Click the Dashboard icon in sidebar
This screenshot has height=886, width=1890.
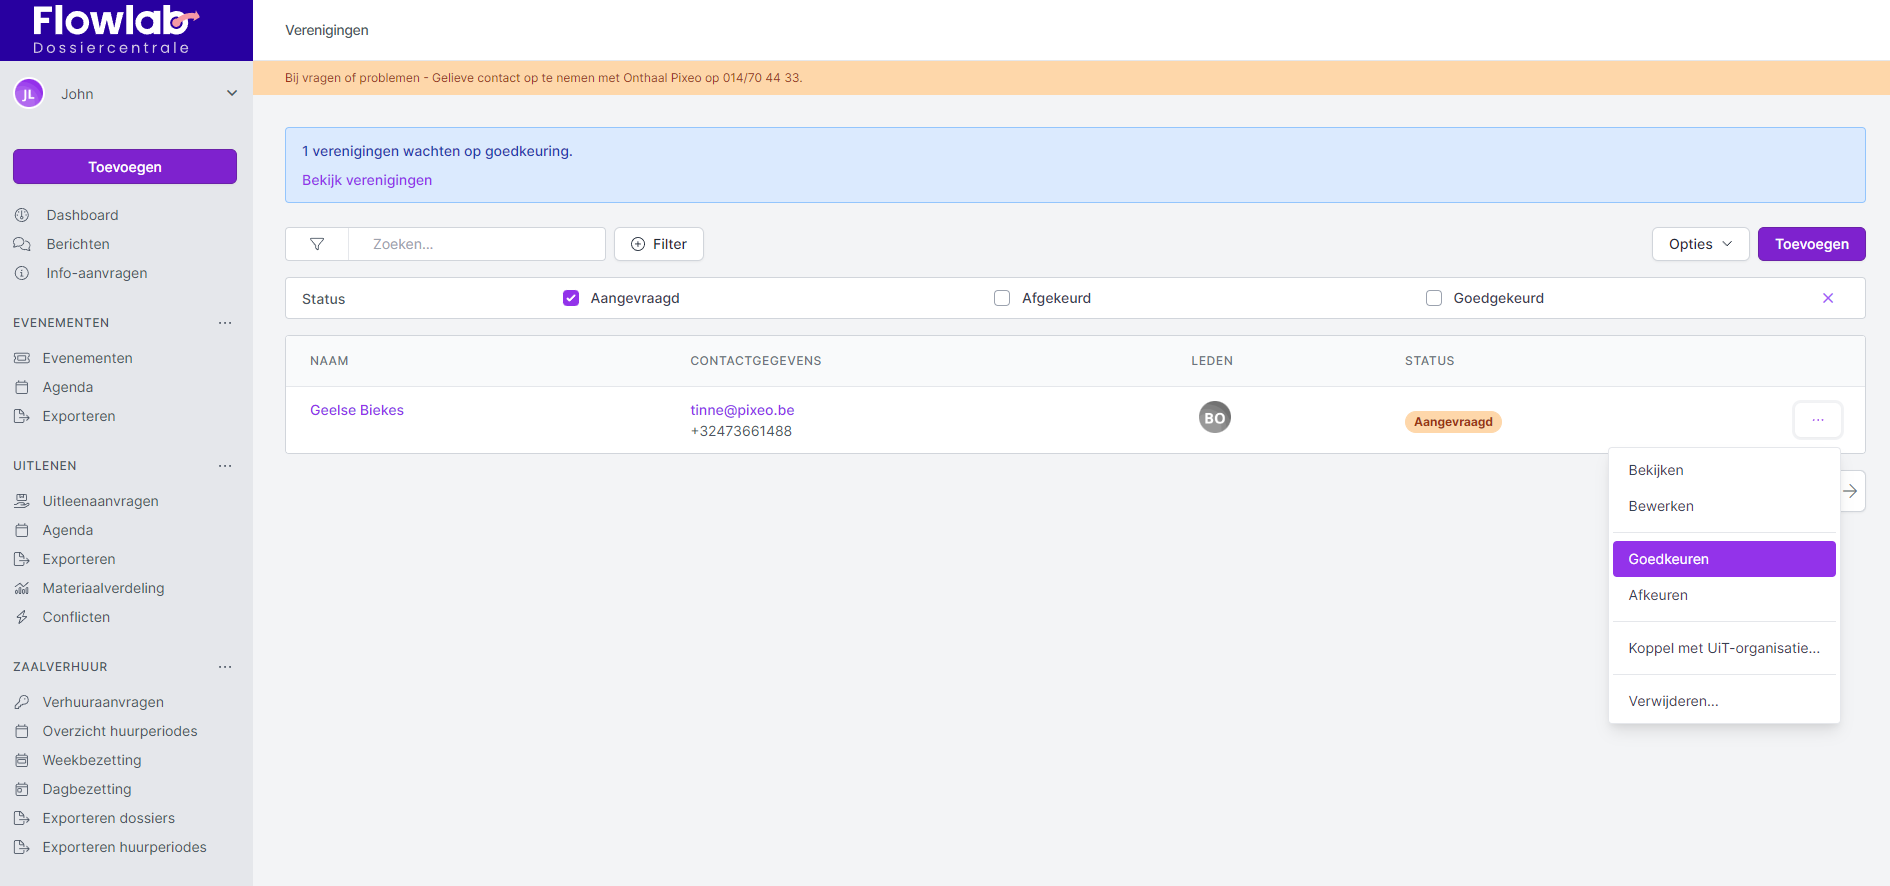coord(22,215)
